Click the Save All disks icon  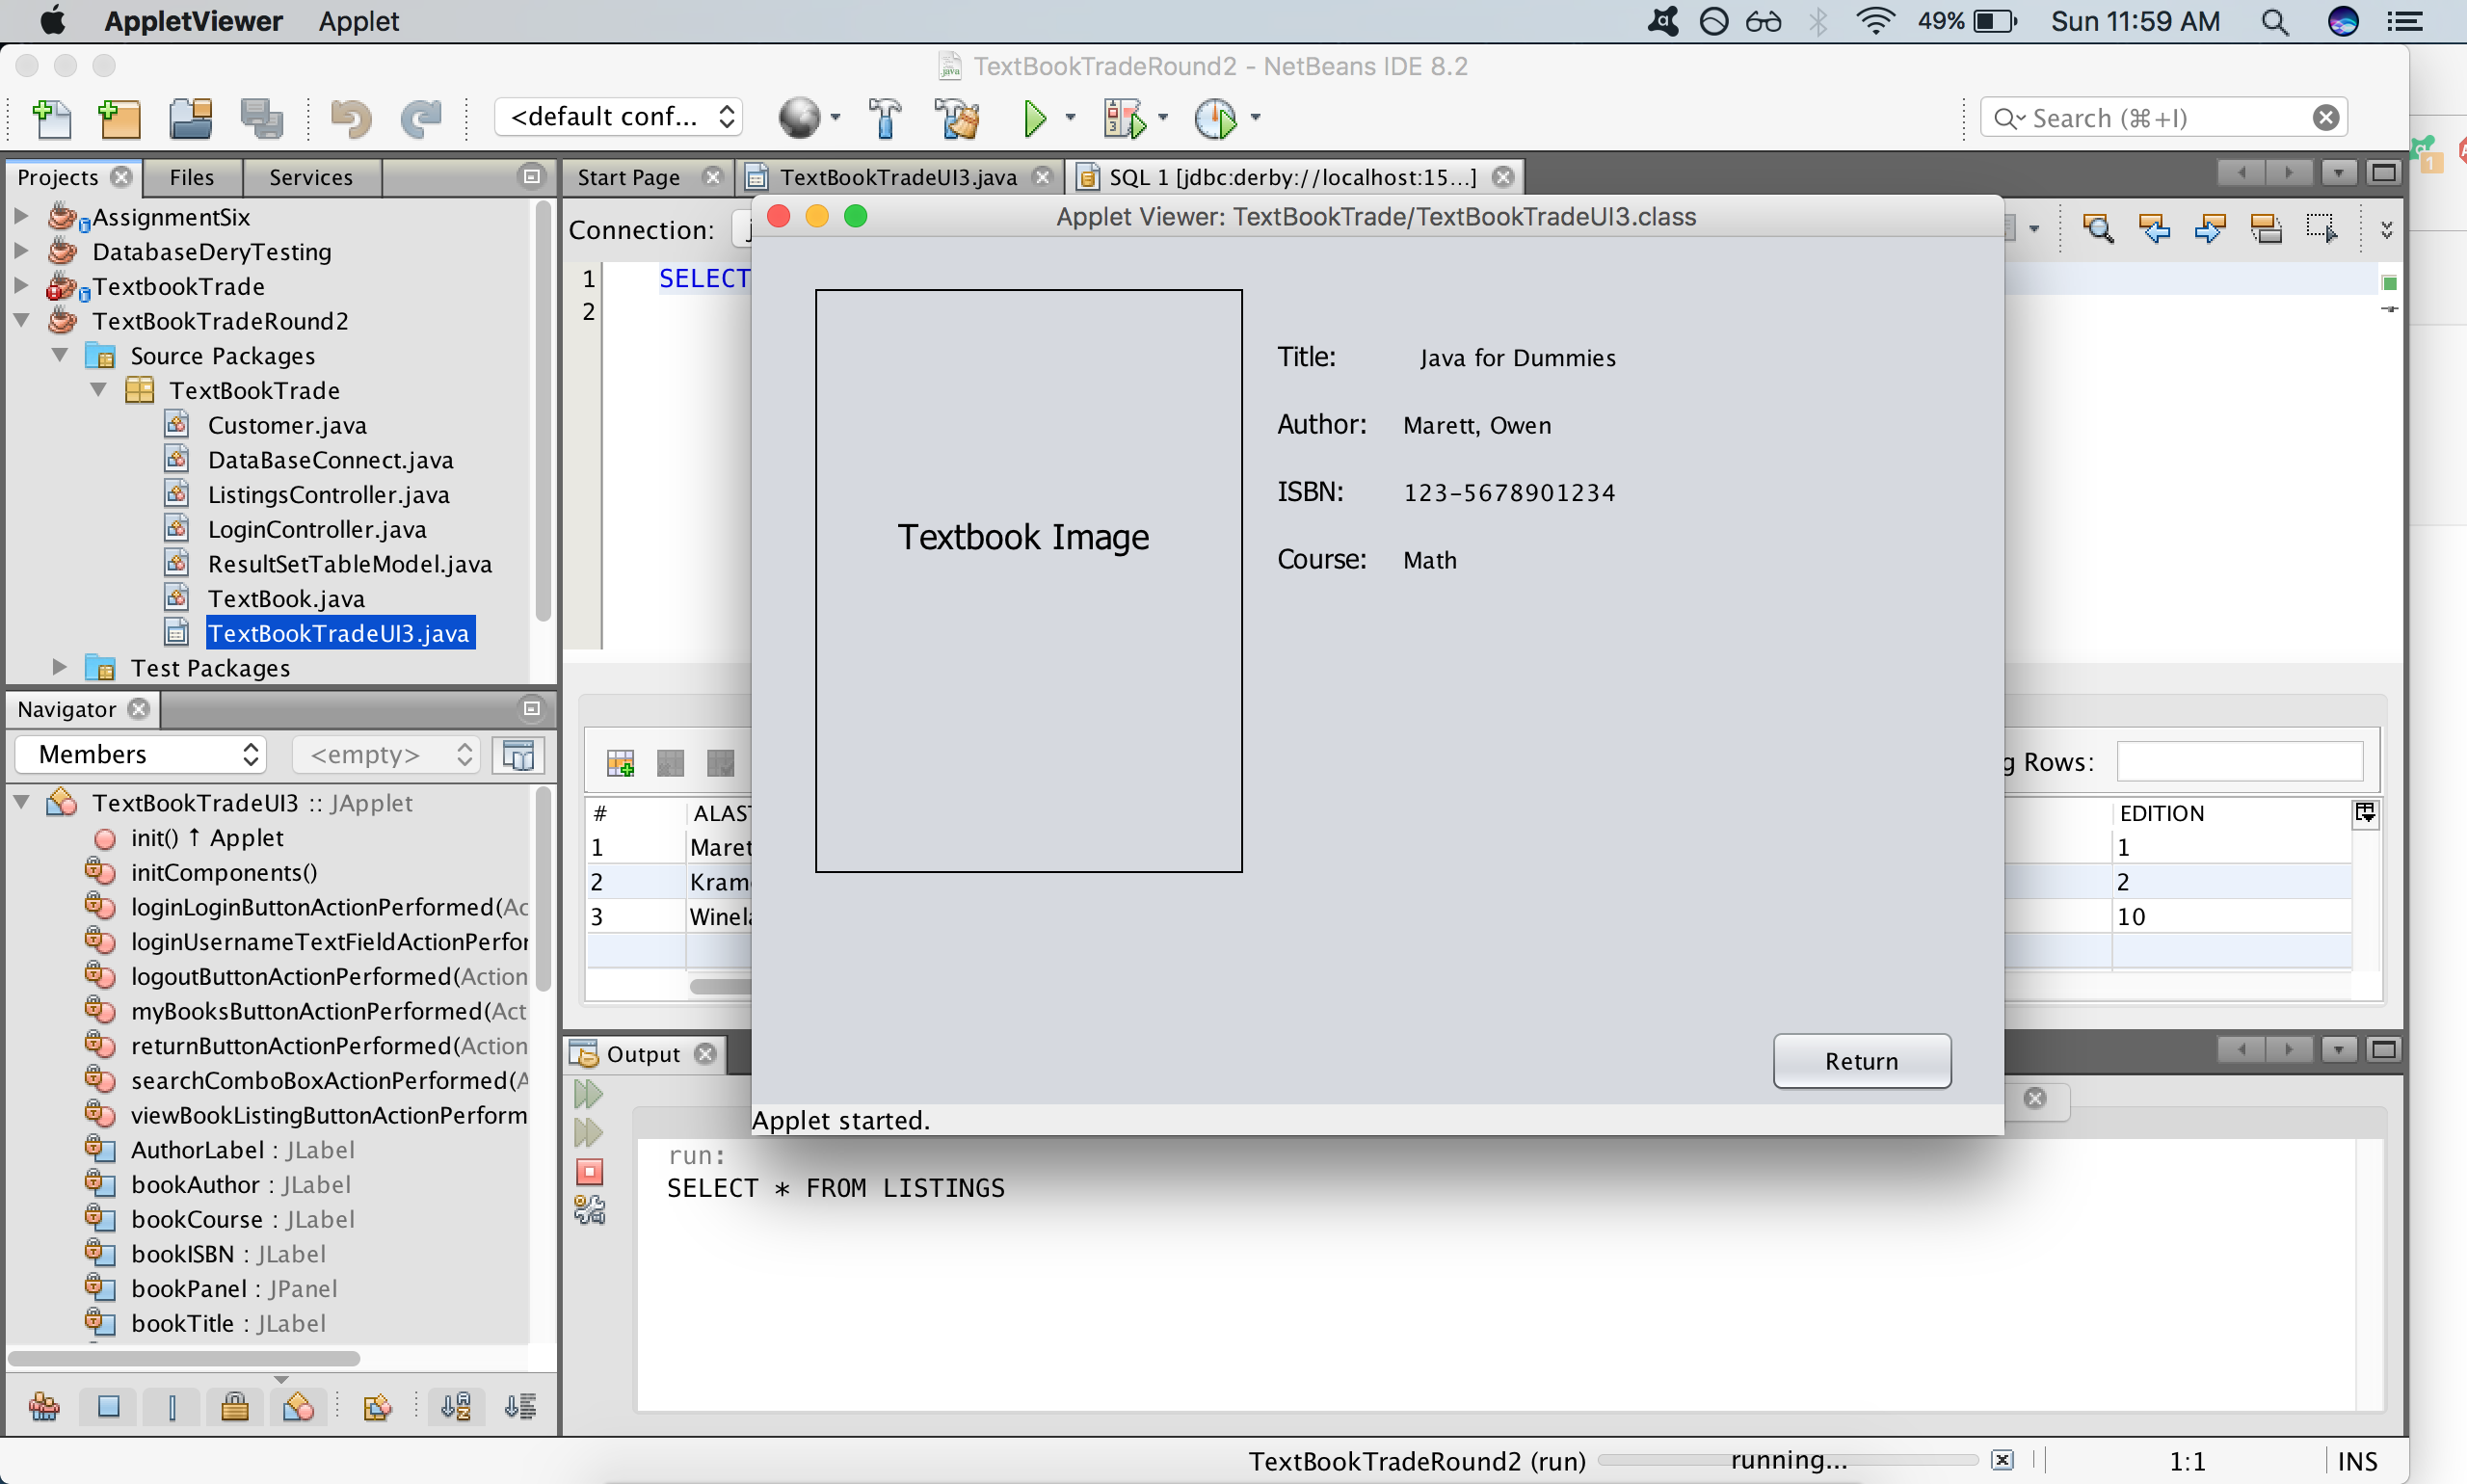[262, 118]
